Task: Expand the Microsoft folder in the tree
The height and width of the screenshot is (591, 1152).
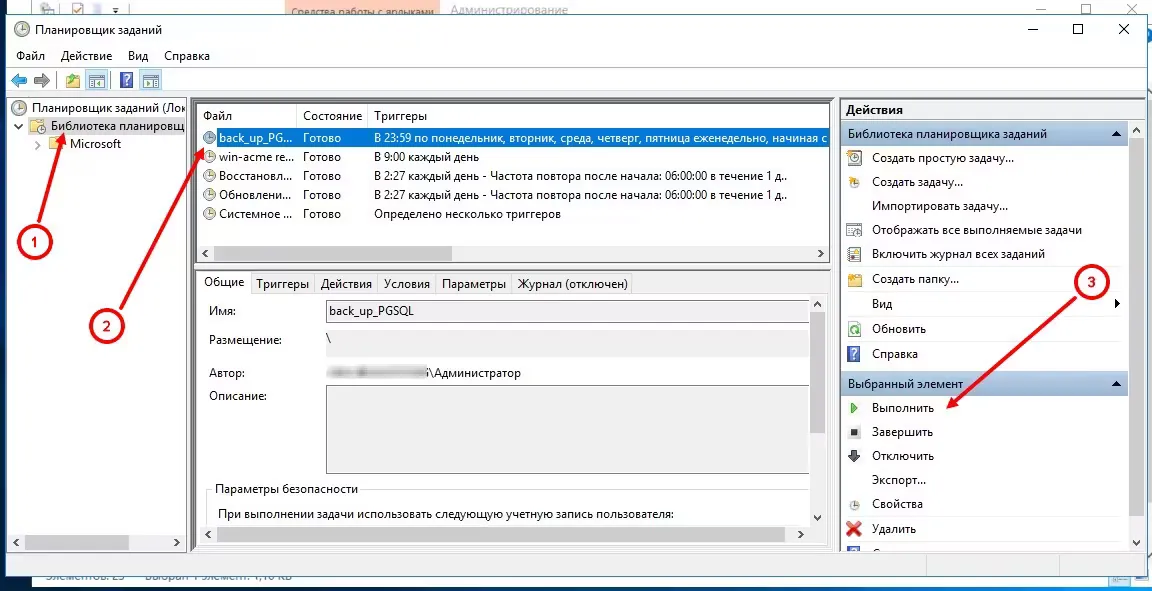Action: click(x=39, y=144)
